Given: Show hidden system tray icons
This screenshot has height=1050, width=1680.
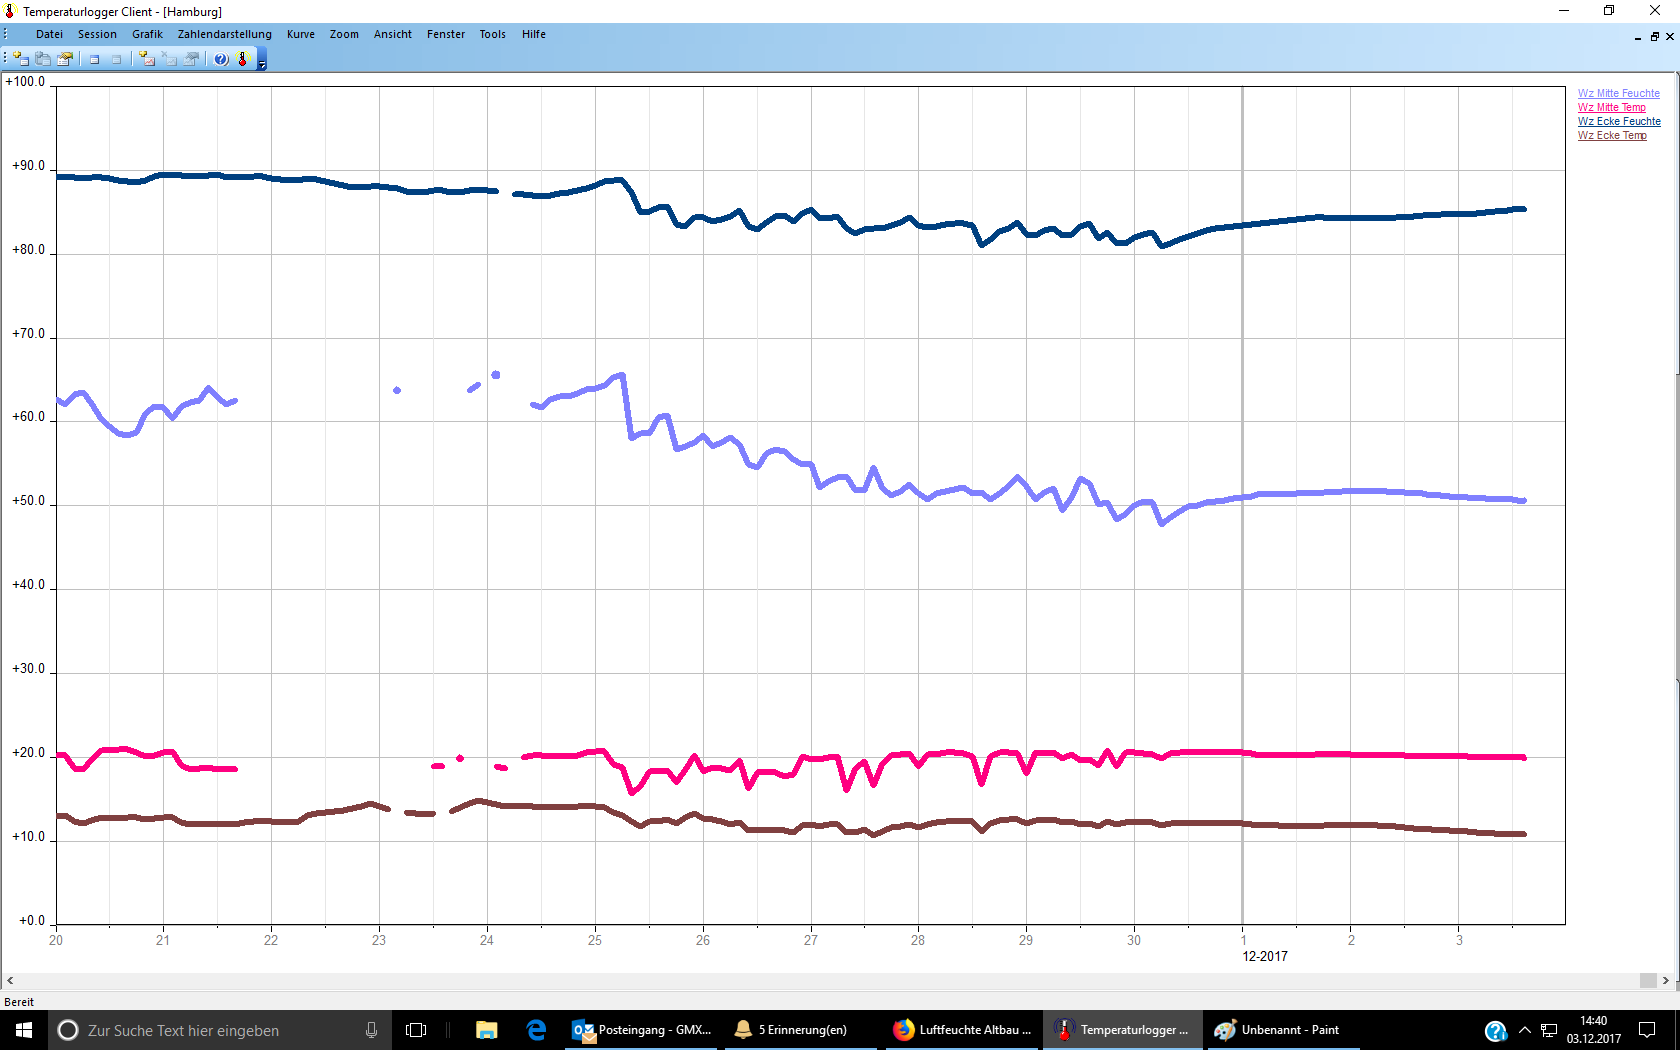Looking at the screenshot, I should tap(1524, 1030).
